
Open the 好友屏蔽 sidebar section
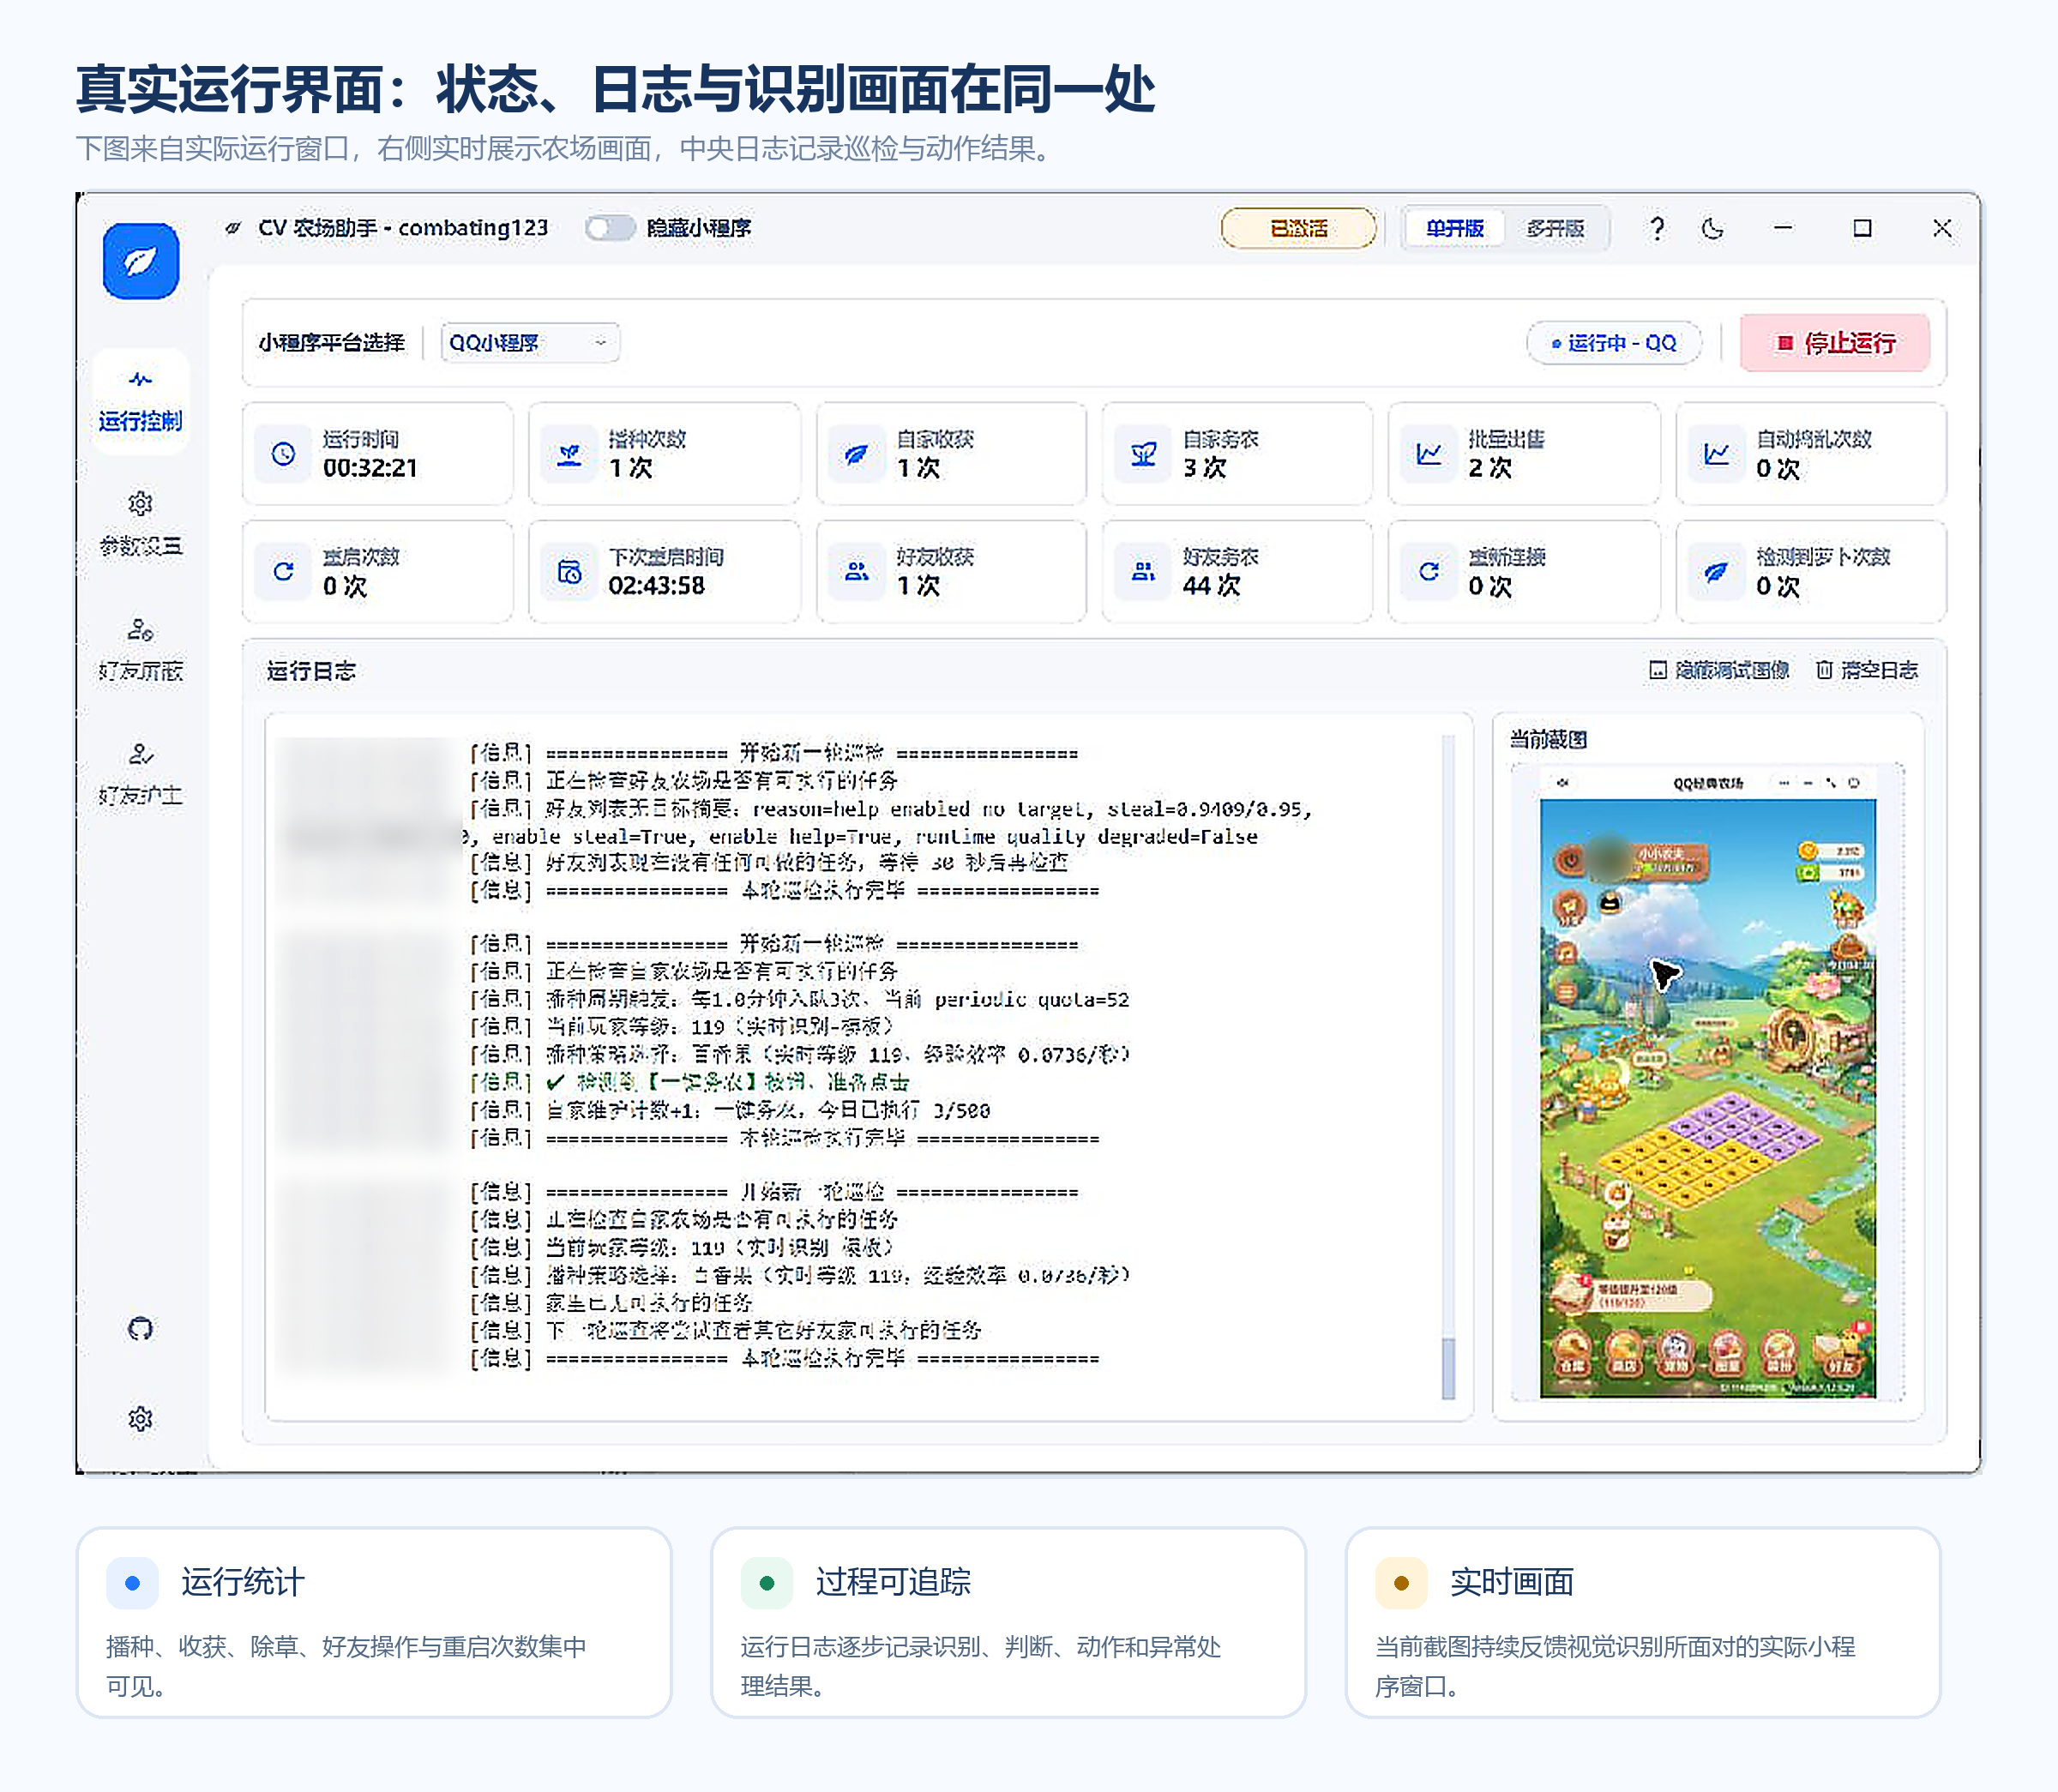pos(141,649)
